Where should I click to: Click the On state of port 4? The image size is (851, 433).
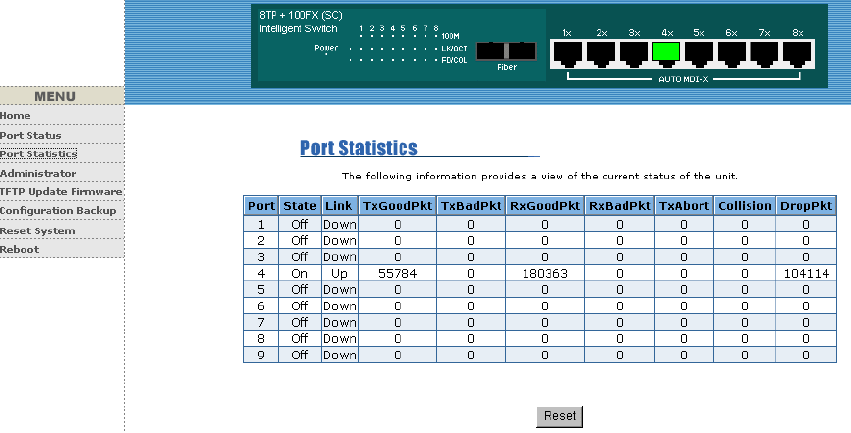pyautogui.click(x=300, y=273)
